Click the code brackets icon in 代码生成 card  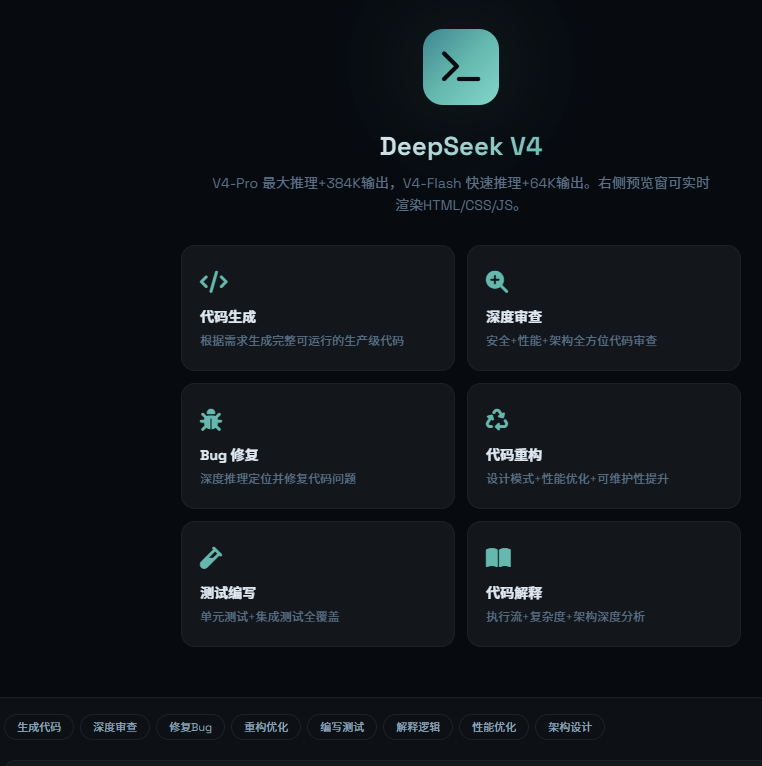(214, 282)
